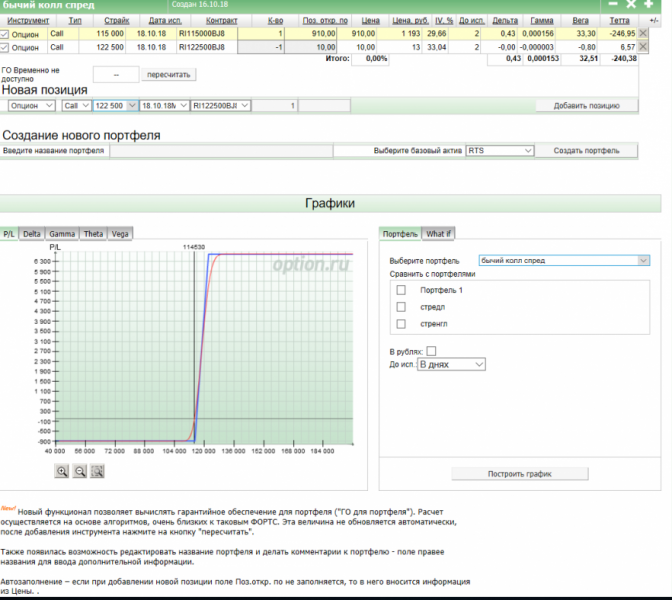Open the What if tab
This screenshot has height=600, width=672.
[439, 233]
